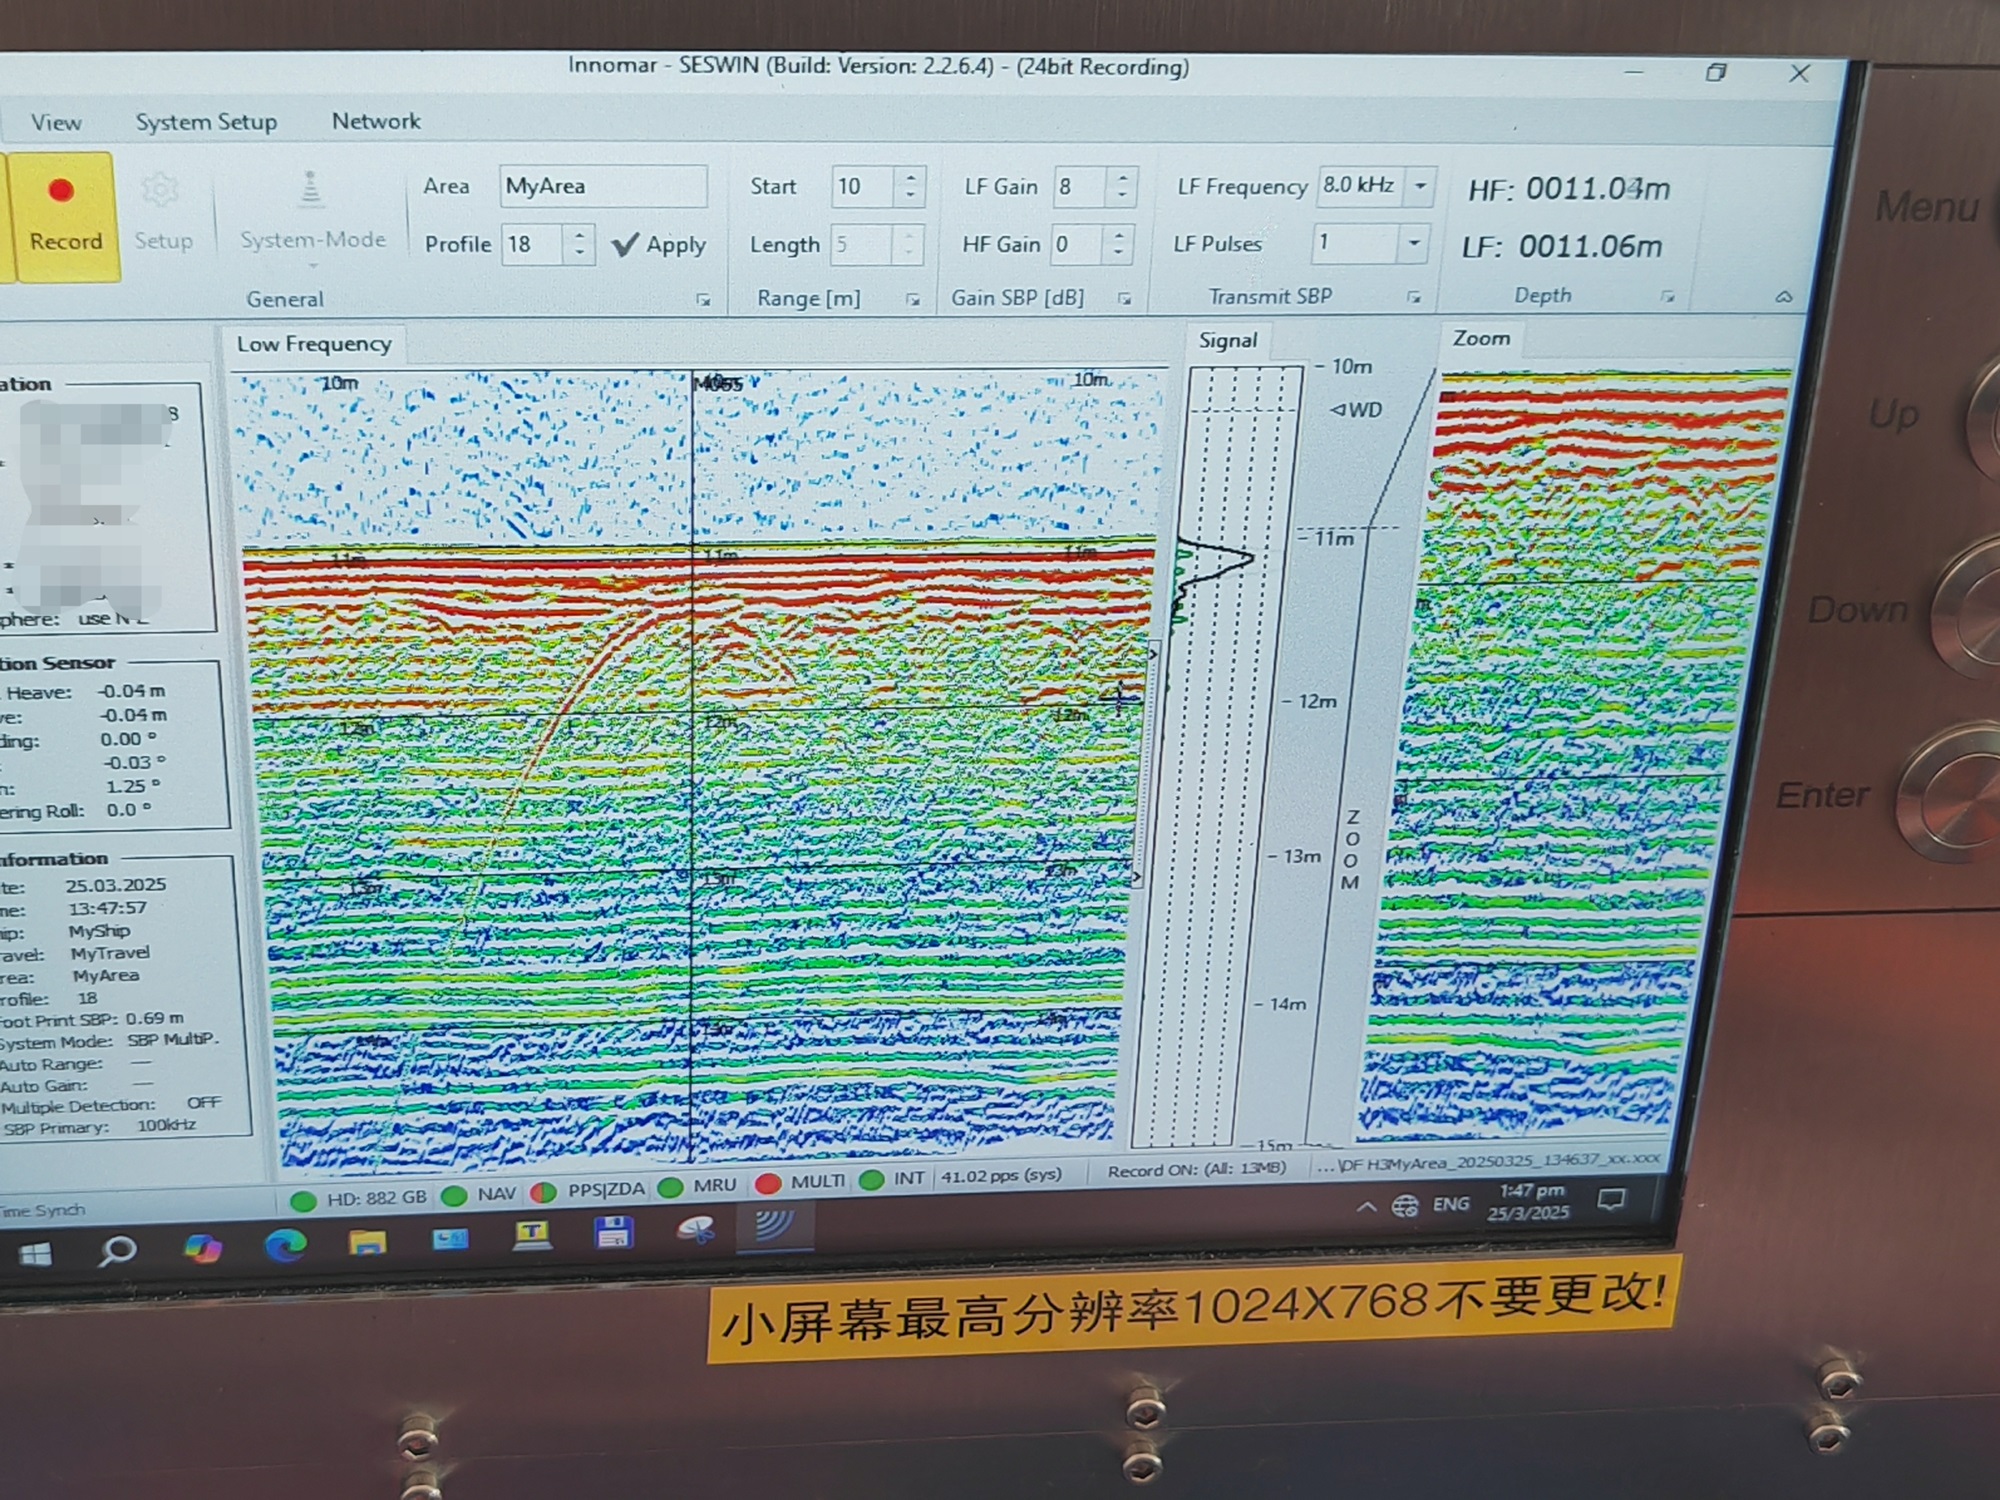
Task: Open the notification center icon
Action: click(1611, 1198)
